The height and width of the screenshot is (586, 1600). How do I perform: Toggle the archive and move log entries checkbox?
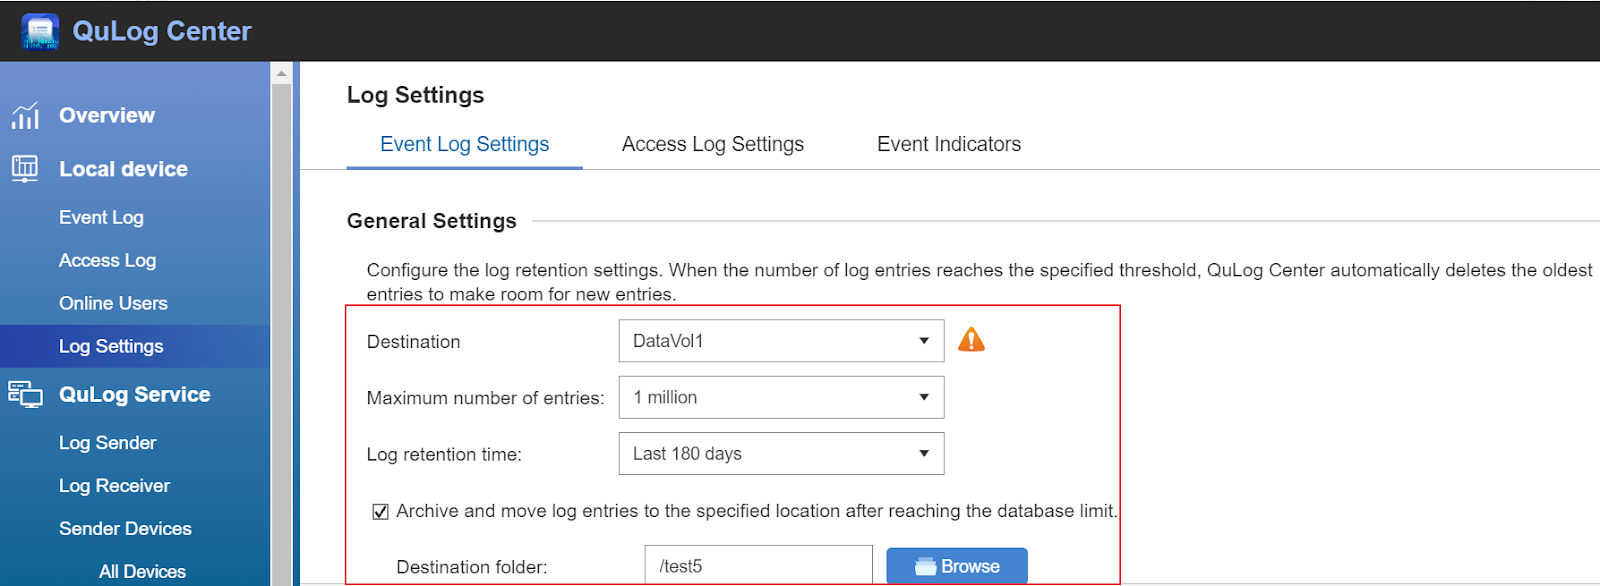(380, 512)
